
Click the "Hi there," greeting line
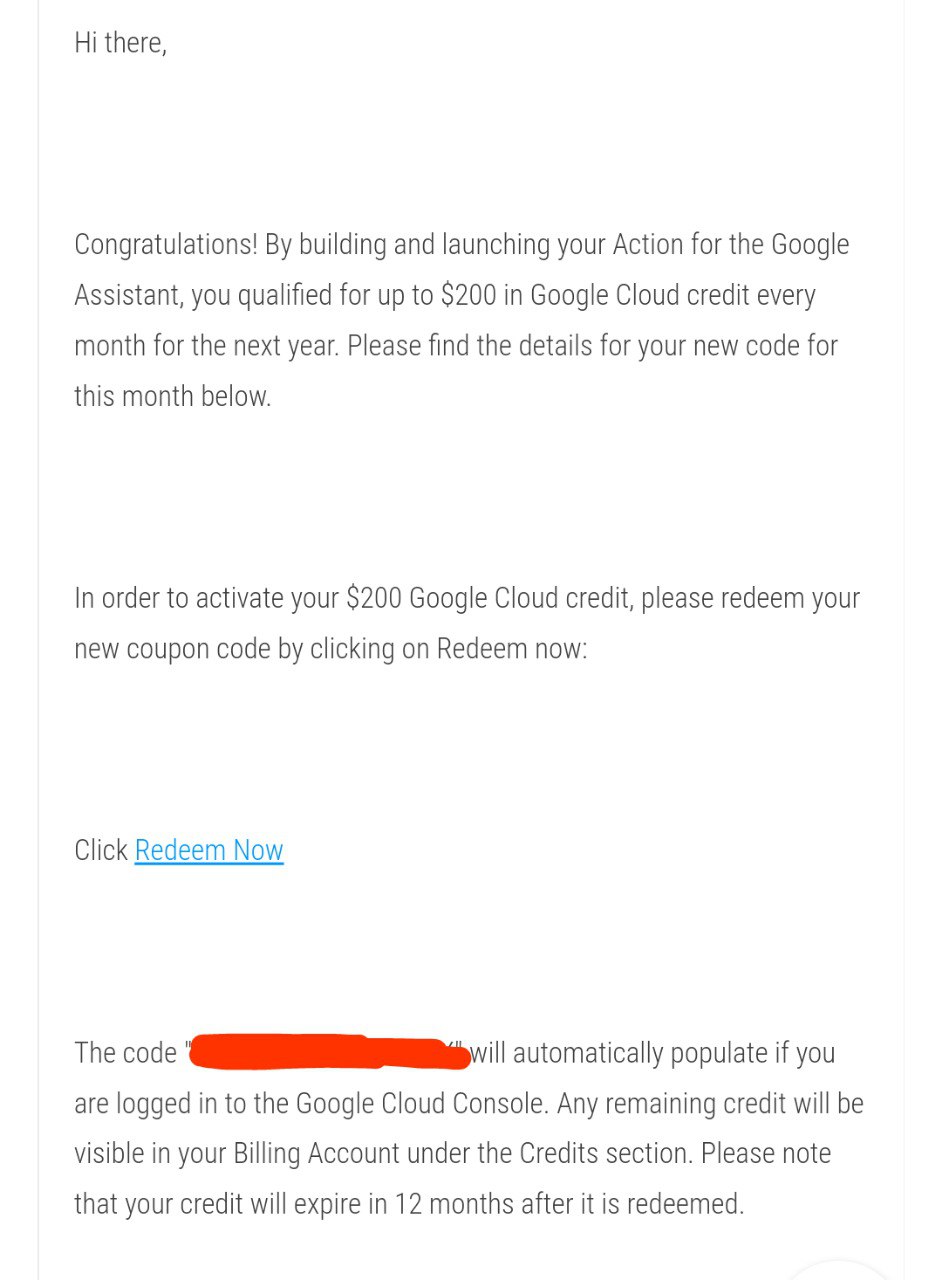coord(121,43)
